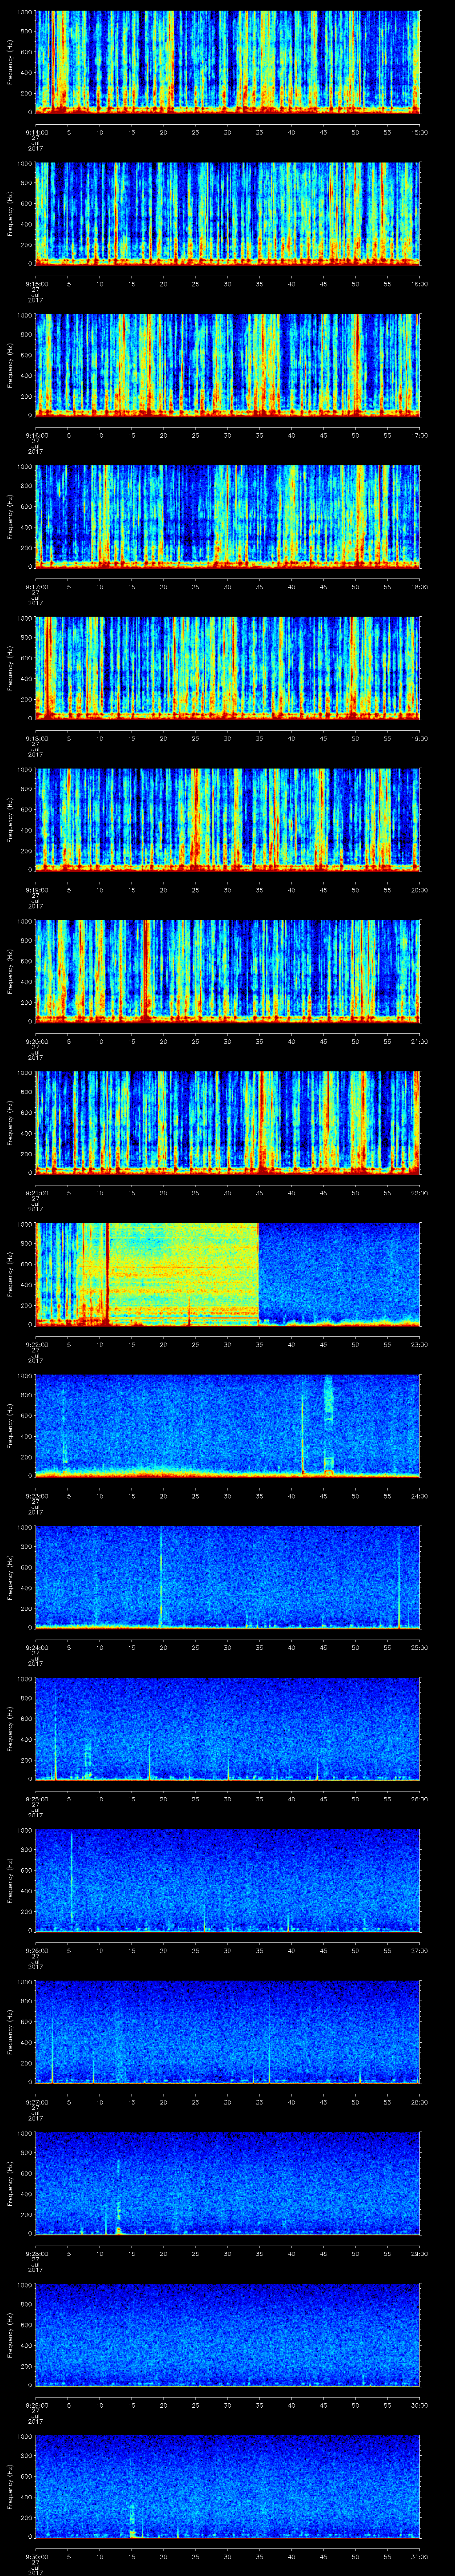Click the Frequency (Hz) label of the top panel
Image resolution: width=455 pixels, height=2576 pixels.
point(10,62)
